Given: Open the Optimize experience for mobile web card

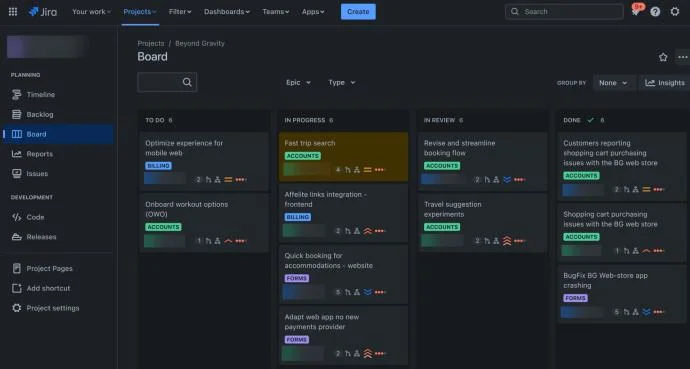Looking at the screenshot, I should (x=204, y=162).
